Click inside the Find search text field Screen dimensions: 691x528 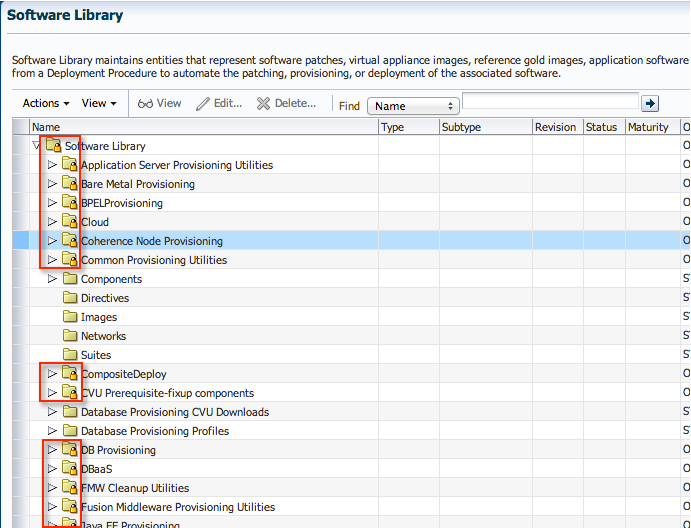coord(550,102)
